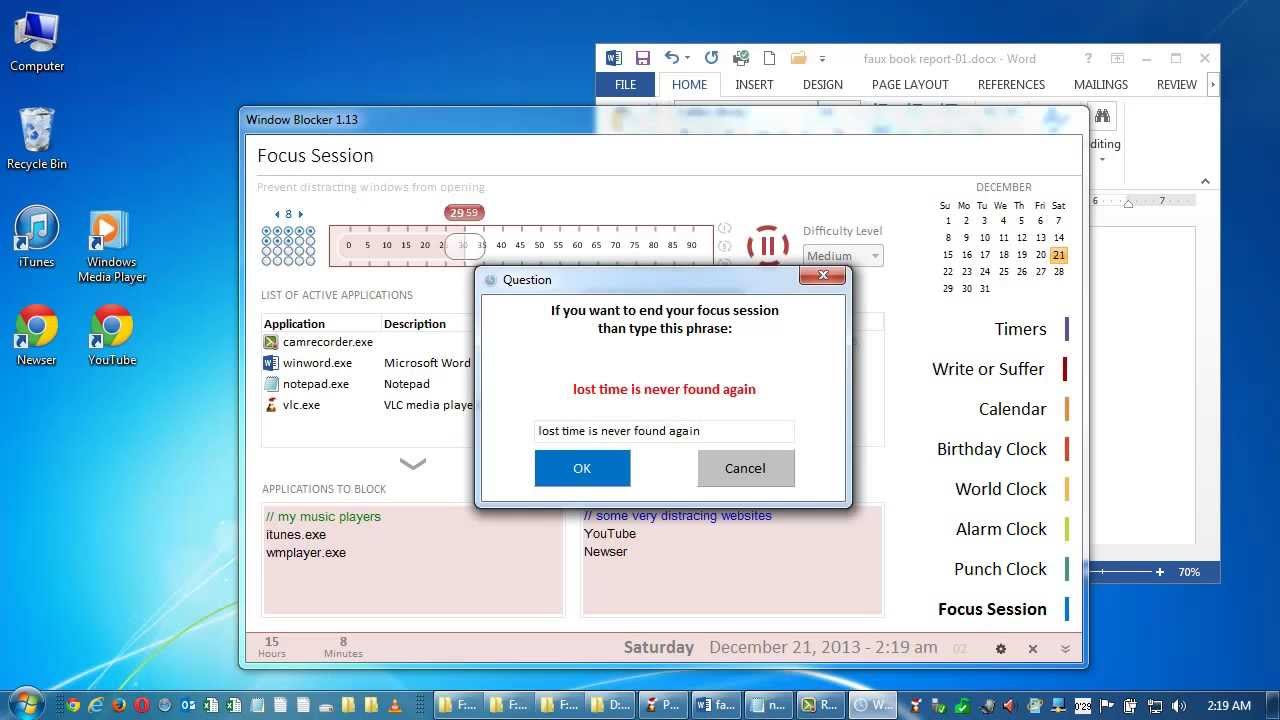Select vlc.exe in the active applications

click(301, 405)
